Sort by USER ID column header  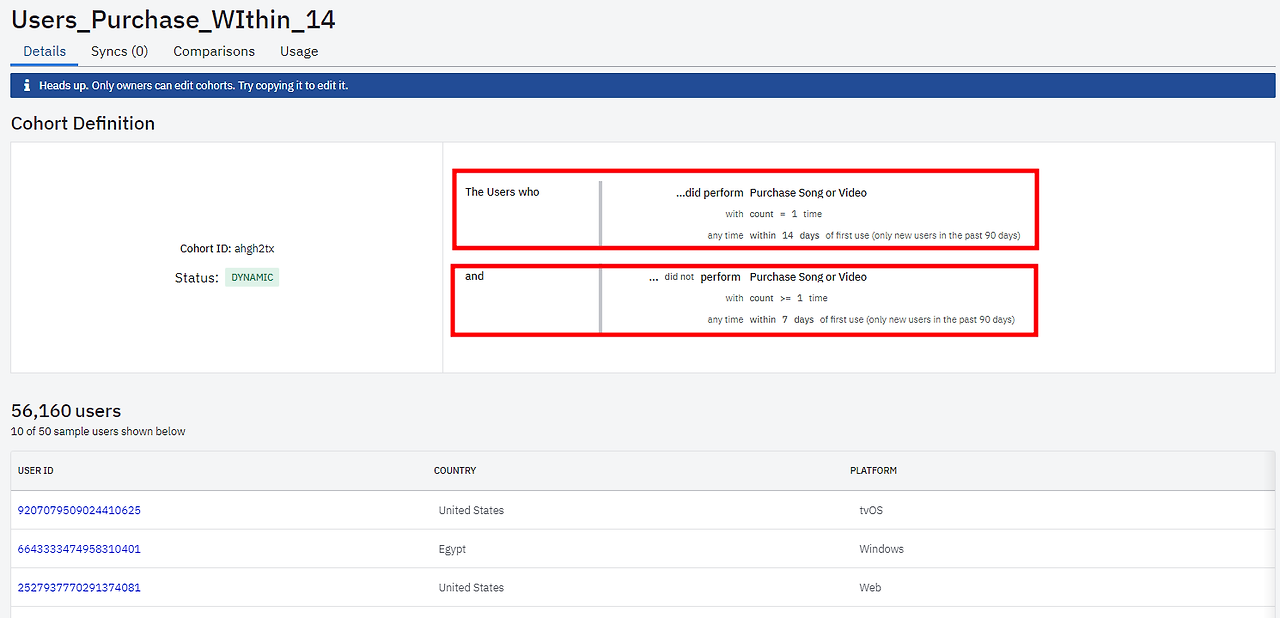[36, 471]
